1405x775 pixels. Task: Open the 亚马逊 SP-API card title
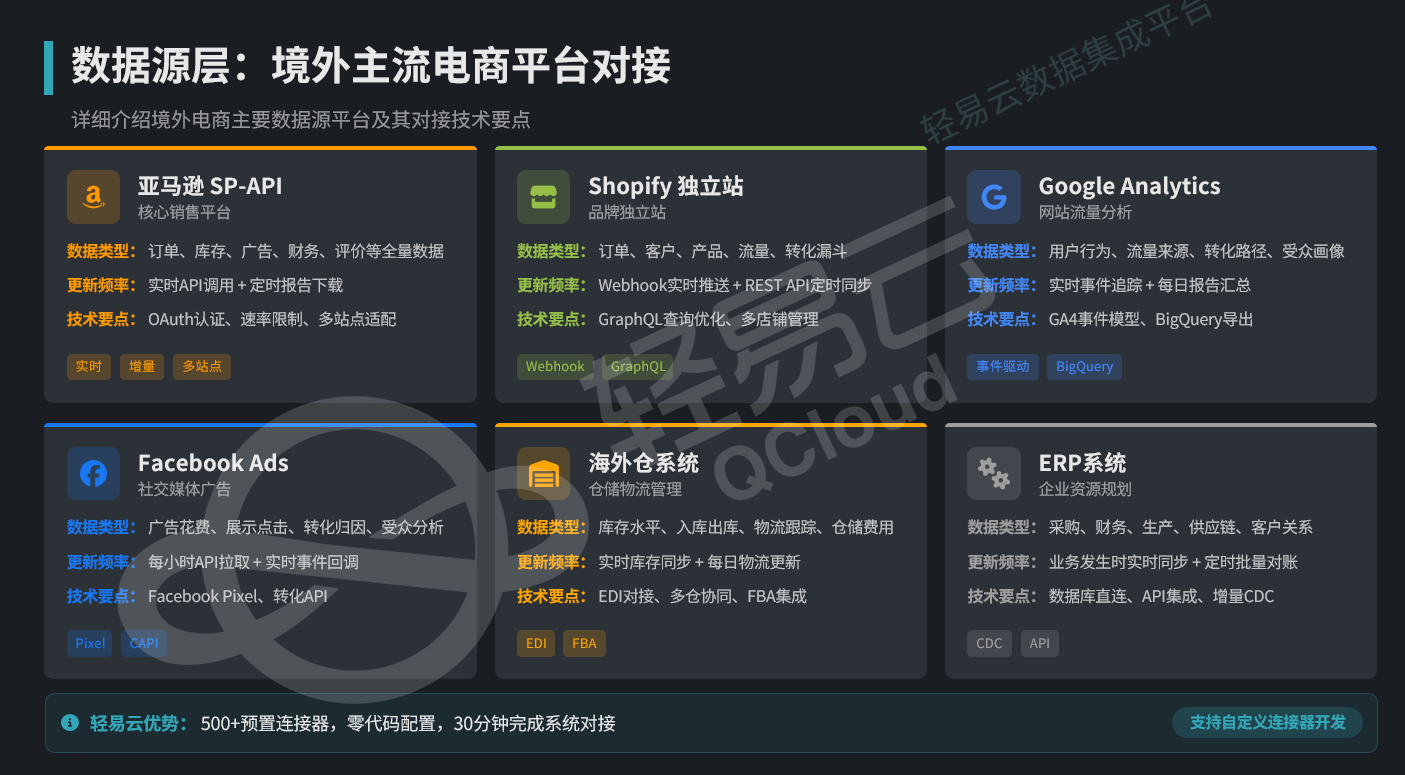[210, 186]
